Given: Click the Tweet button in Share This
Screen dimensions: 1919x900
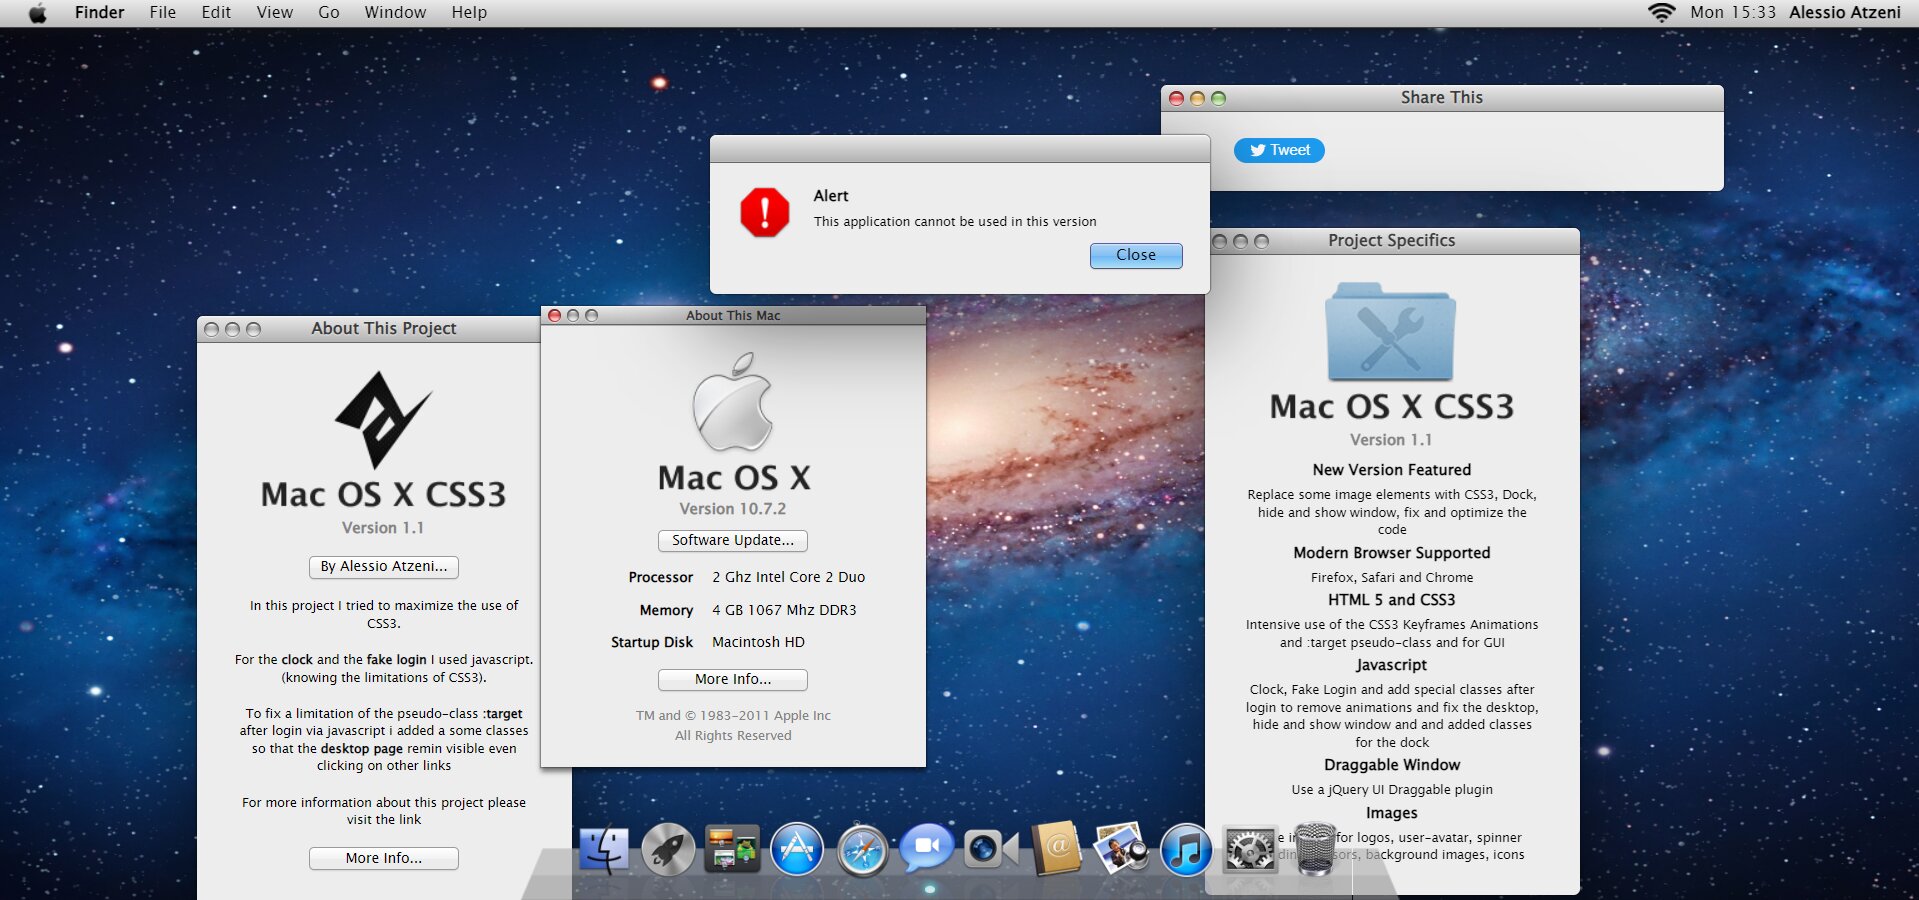Looking at the screenshot, I should click(1279, 150).
